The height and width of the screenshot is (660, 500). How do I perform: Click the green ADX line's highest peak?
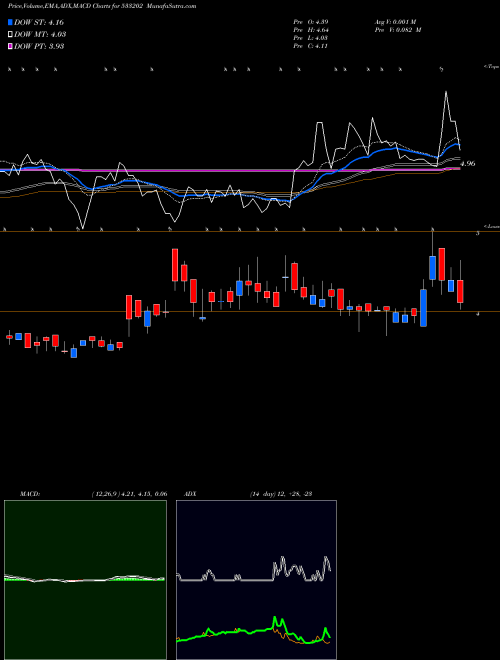tap(275, 618)
